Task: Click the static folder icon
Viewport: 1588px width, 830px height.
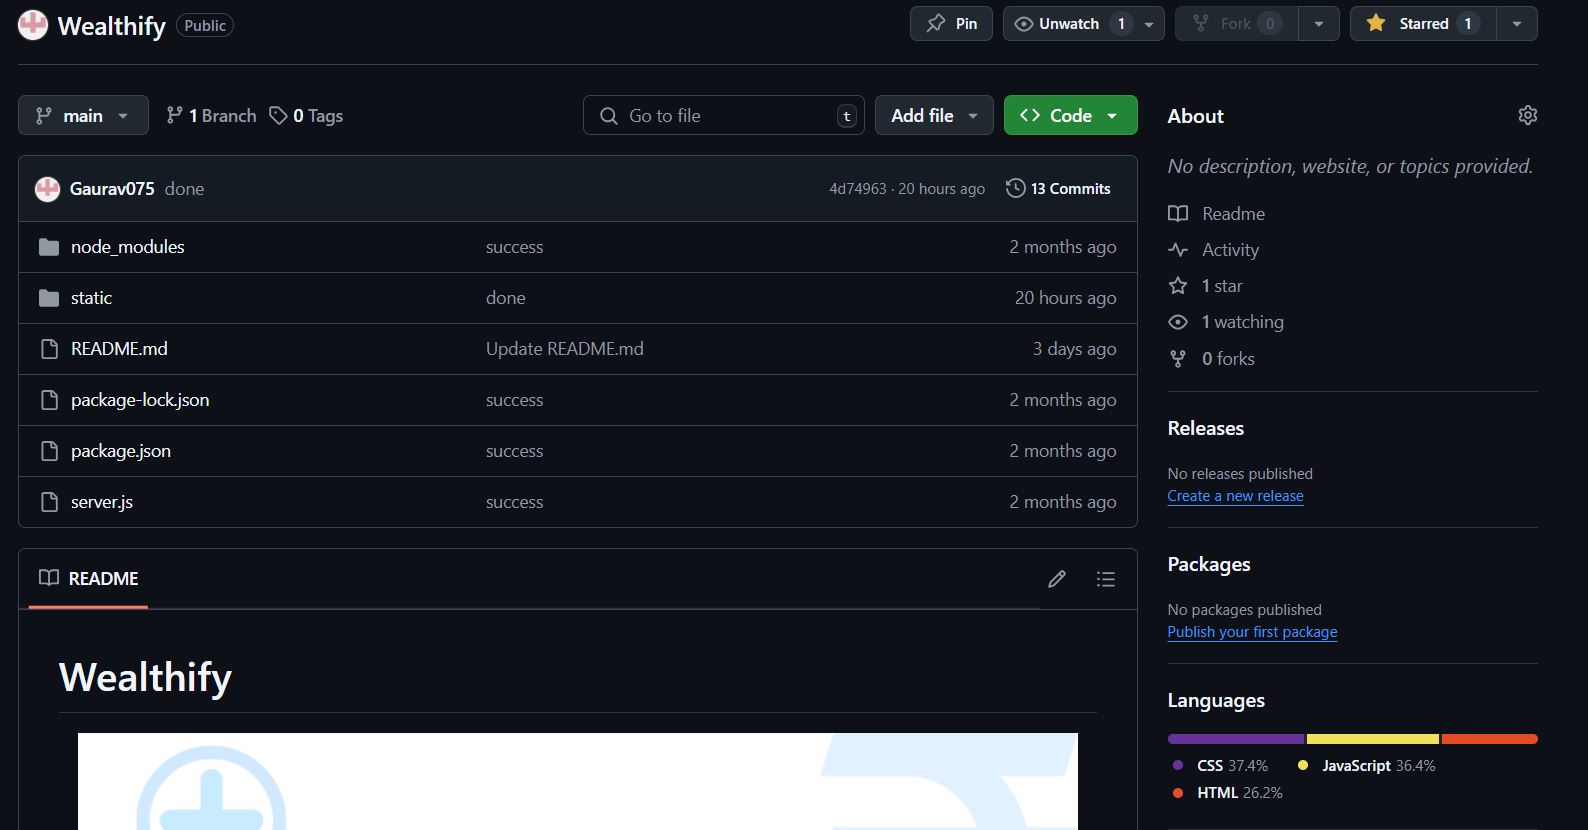Action: pos(49,298)
